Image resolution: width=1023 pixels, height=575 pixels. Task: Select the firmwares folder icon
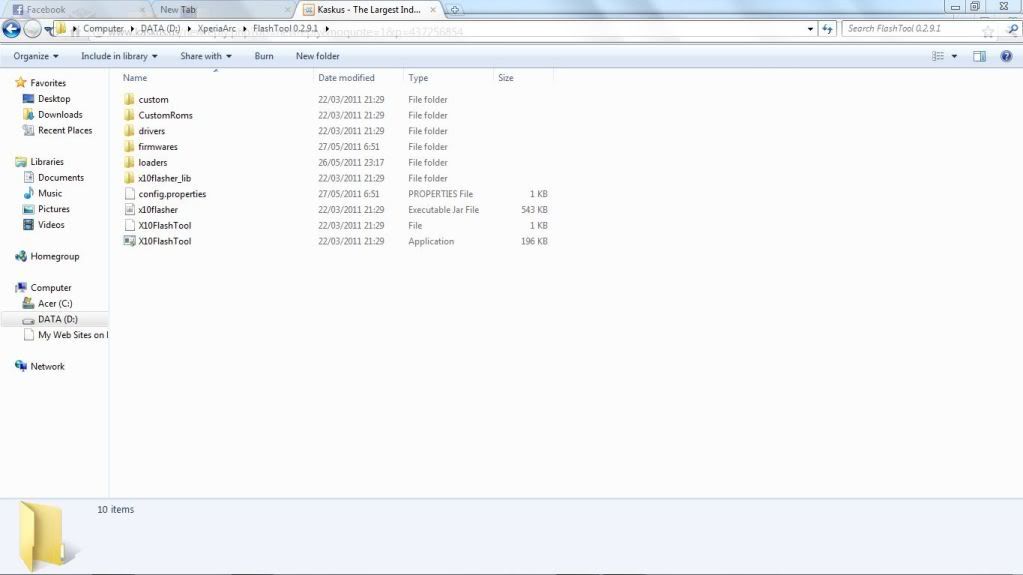coord(129,146)
